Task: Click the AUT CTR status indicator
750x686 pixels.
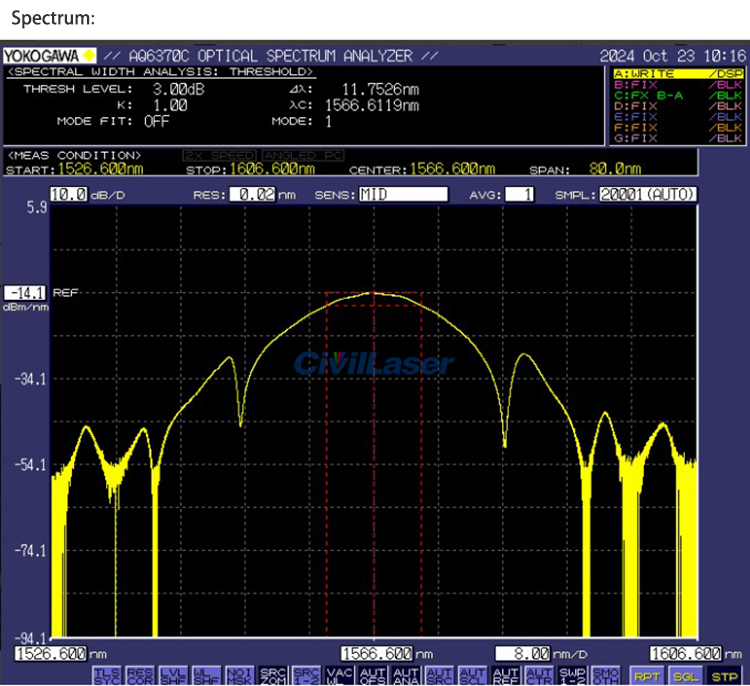Action: coord(539,675)
